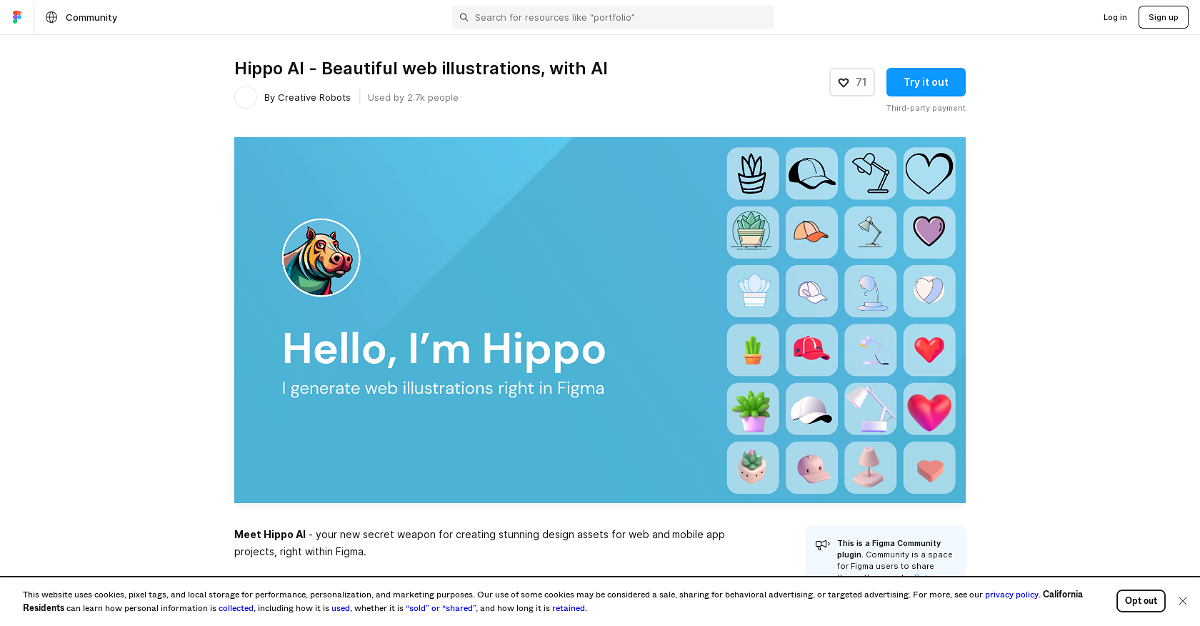This screenshot has width=1200, height=626.
Task: Click the black outline heart illustration
Action: 929,173
